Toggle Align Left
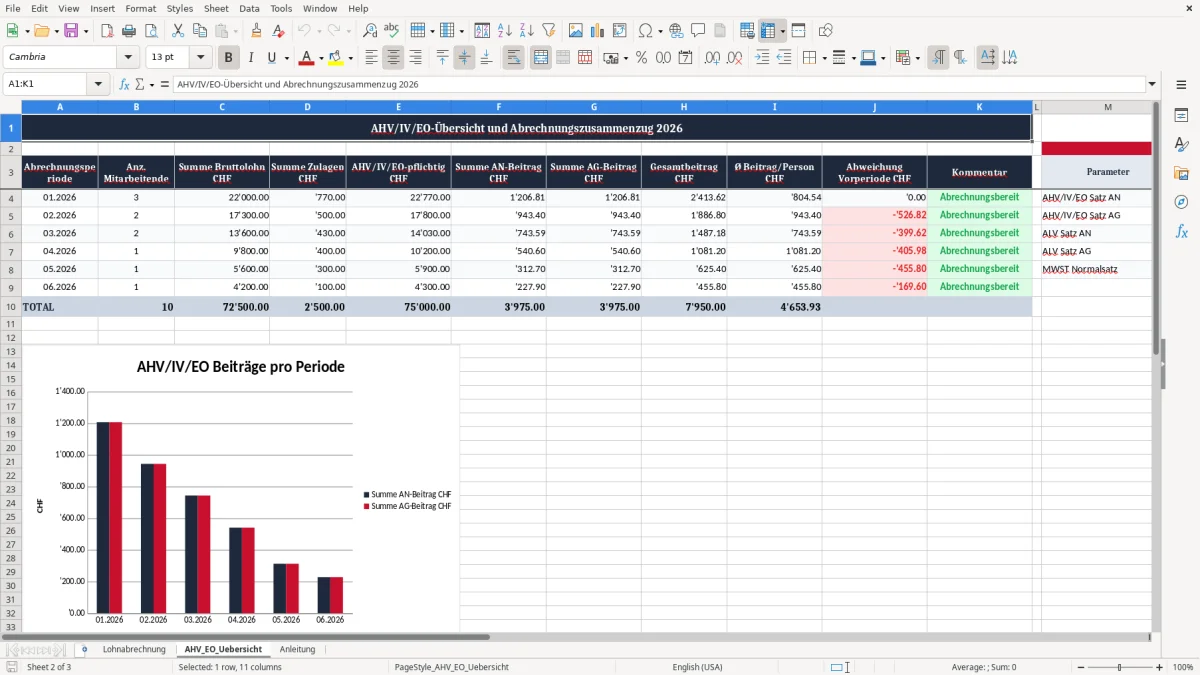Viewport: 1200px width, 675px height. coord(371,58)
